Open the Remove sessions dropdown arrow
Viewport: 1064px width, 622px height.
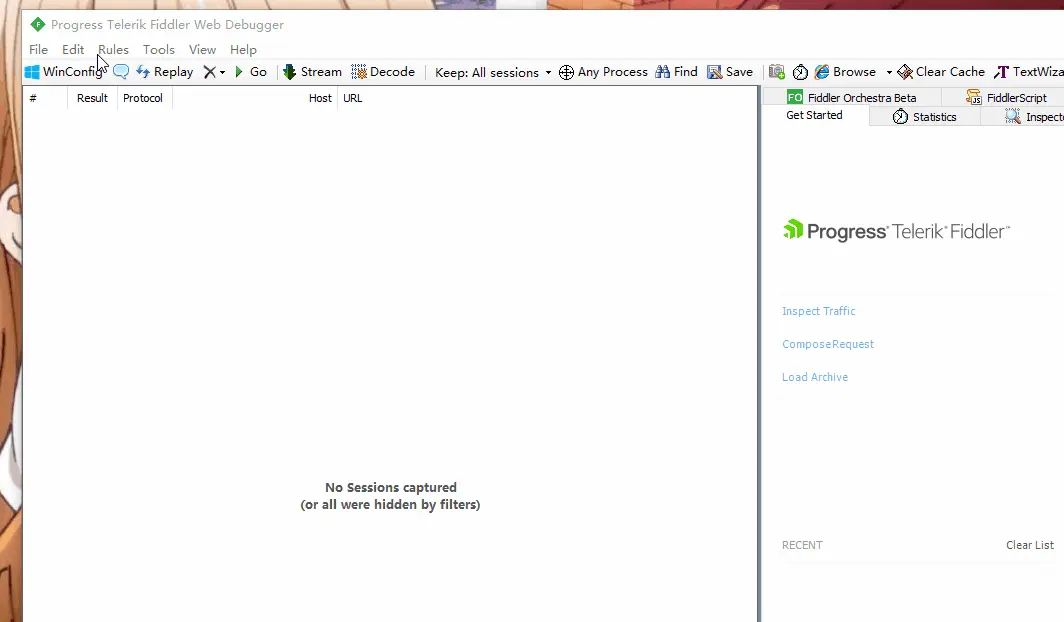point(223,73)
